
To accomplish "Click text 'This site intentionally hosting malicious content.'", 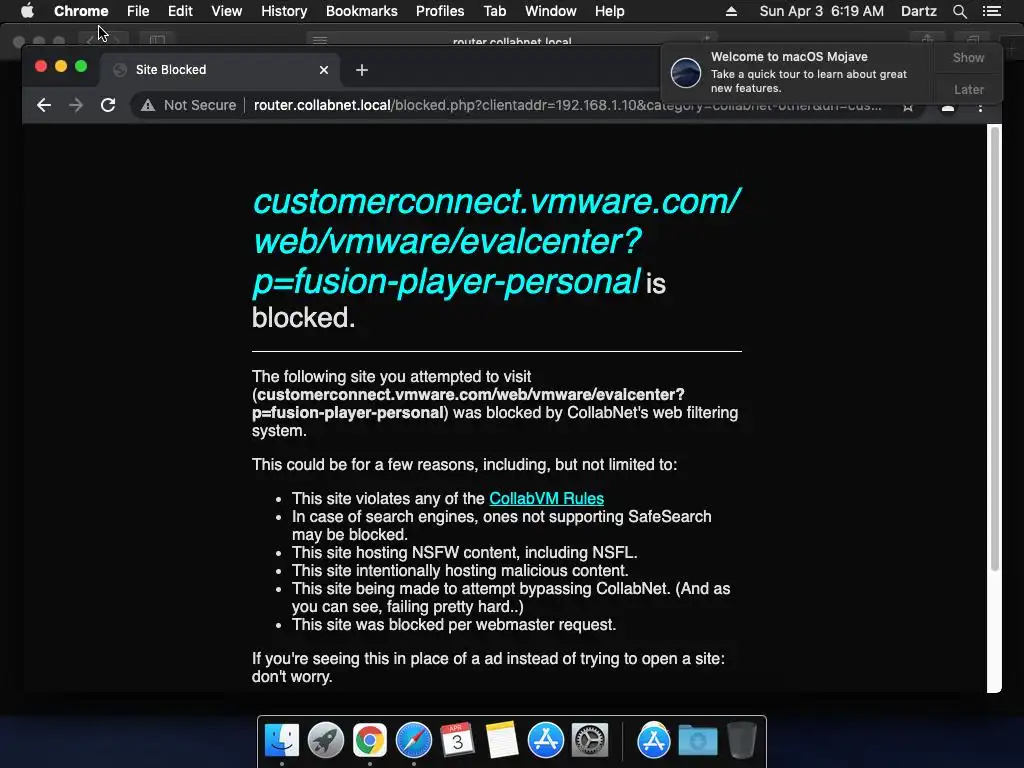I will [x=460, y=570].
